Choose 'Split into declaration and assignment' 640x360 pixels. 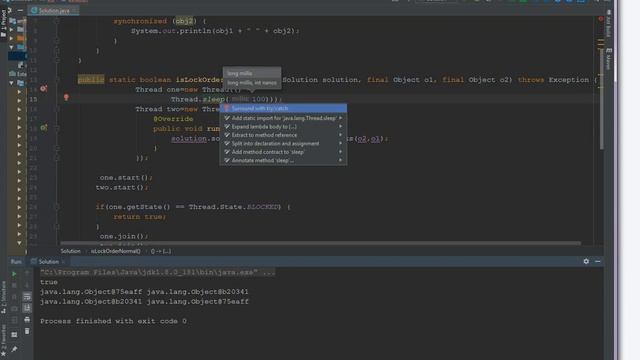[283, 144]
